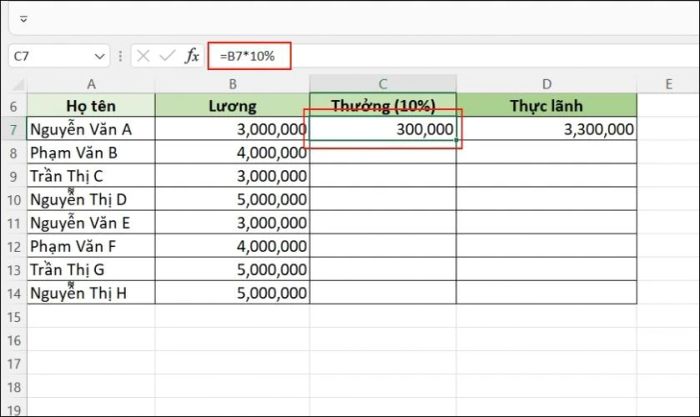Viewport: 700px width, 417px height.
Task: Select salary cell 4,000,000 for Phạm Văn F
Action: click(x=232, y=246)
